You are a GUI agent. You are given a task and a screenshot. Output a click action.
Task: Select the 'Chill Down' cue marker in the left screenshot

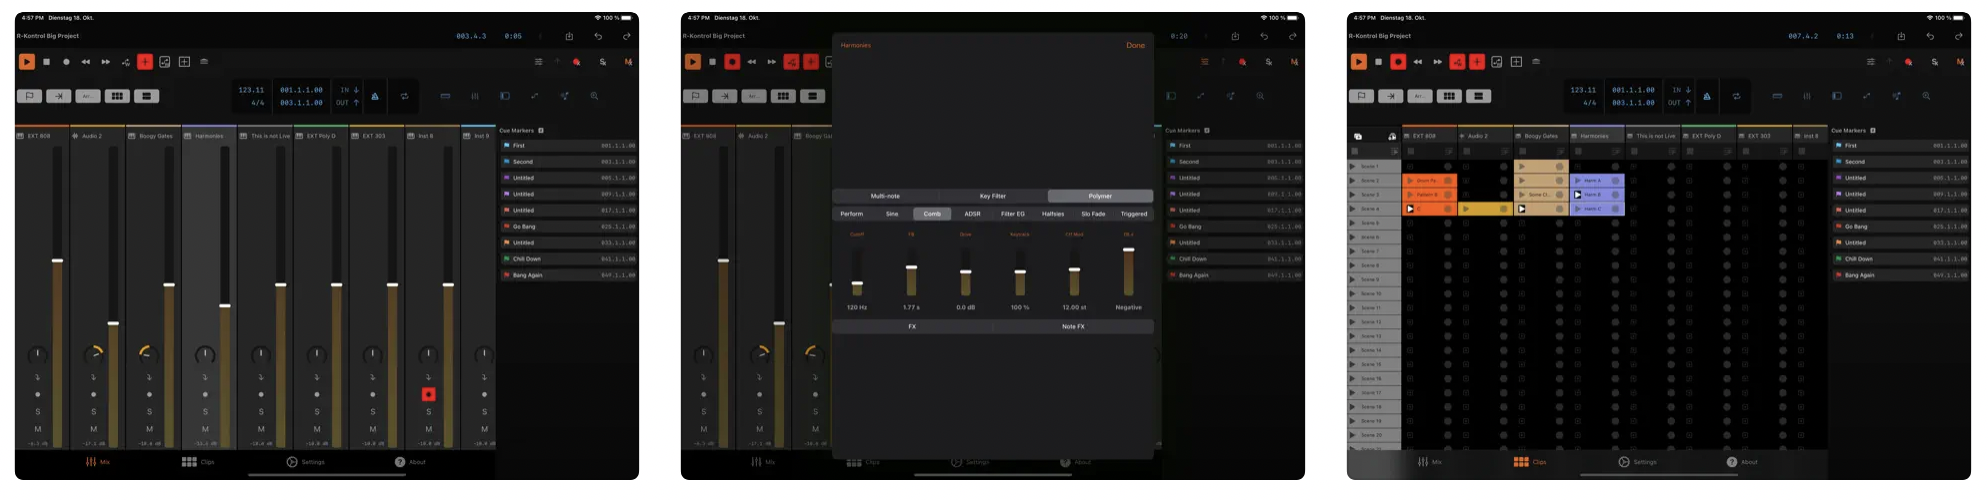point(569,259)
